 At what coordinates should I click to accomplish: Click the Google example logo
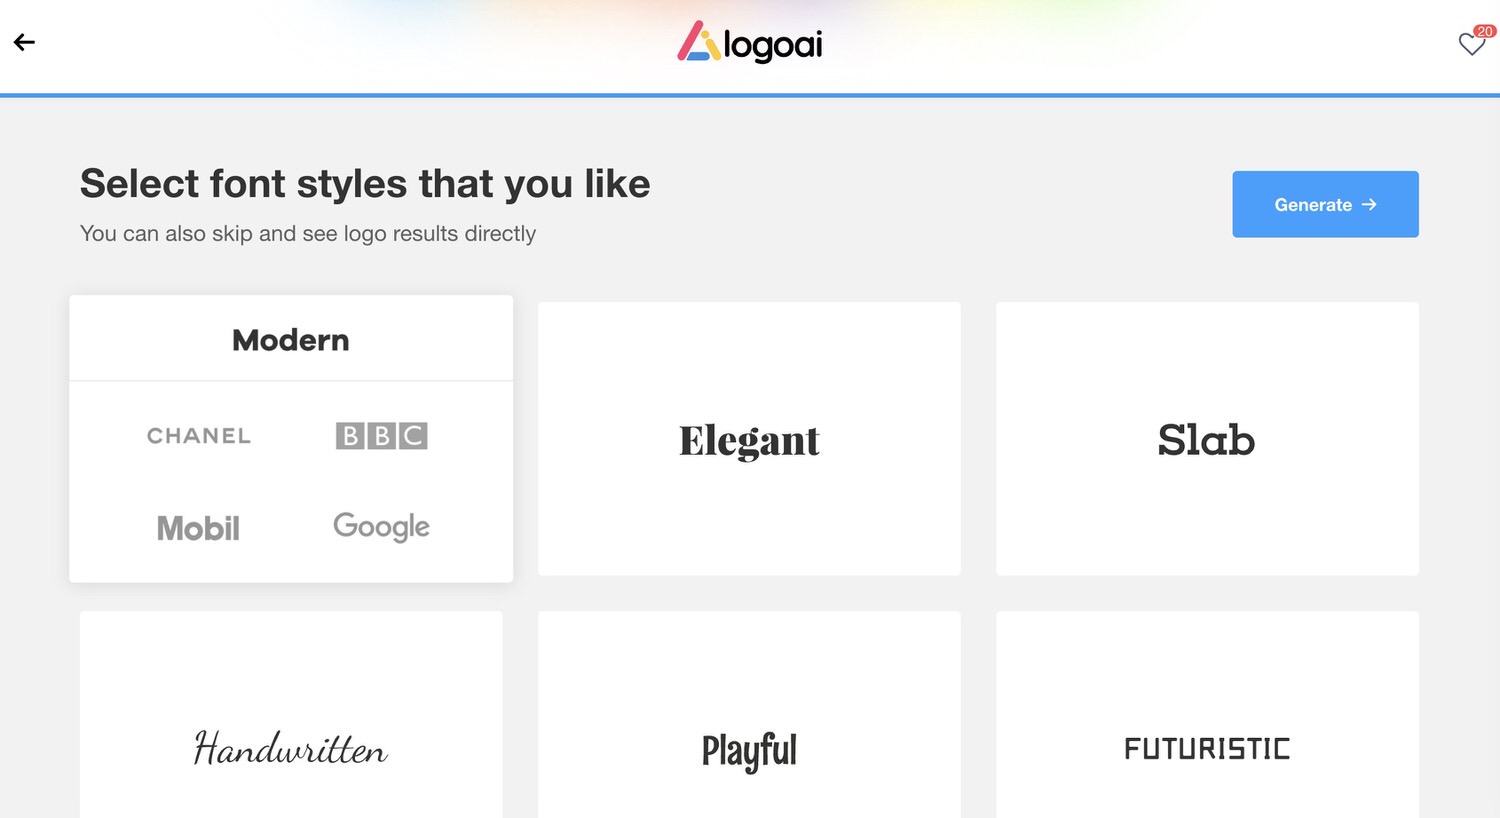(381, 526)
